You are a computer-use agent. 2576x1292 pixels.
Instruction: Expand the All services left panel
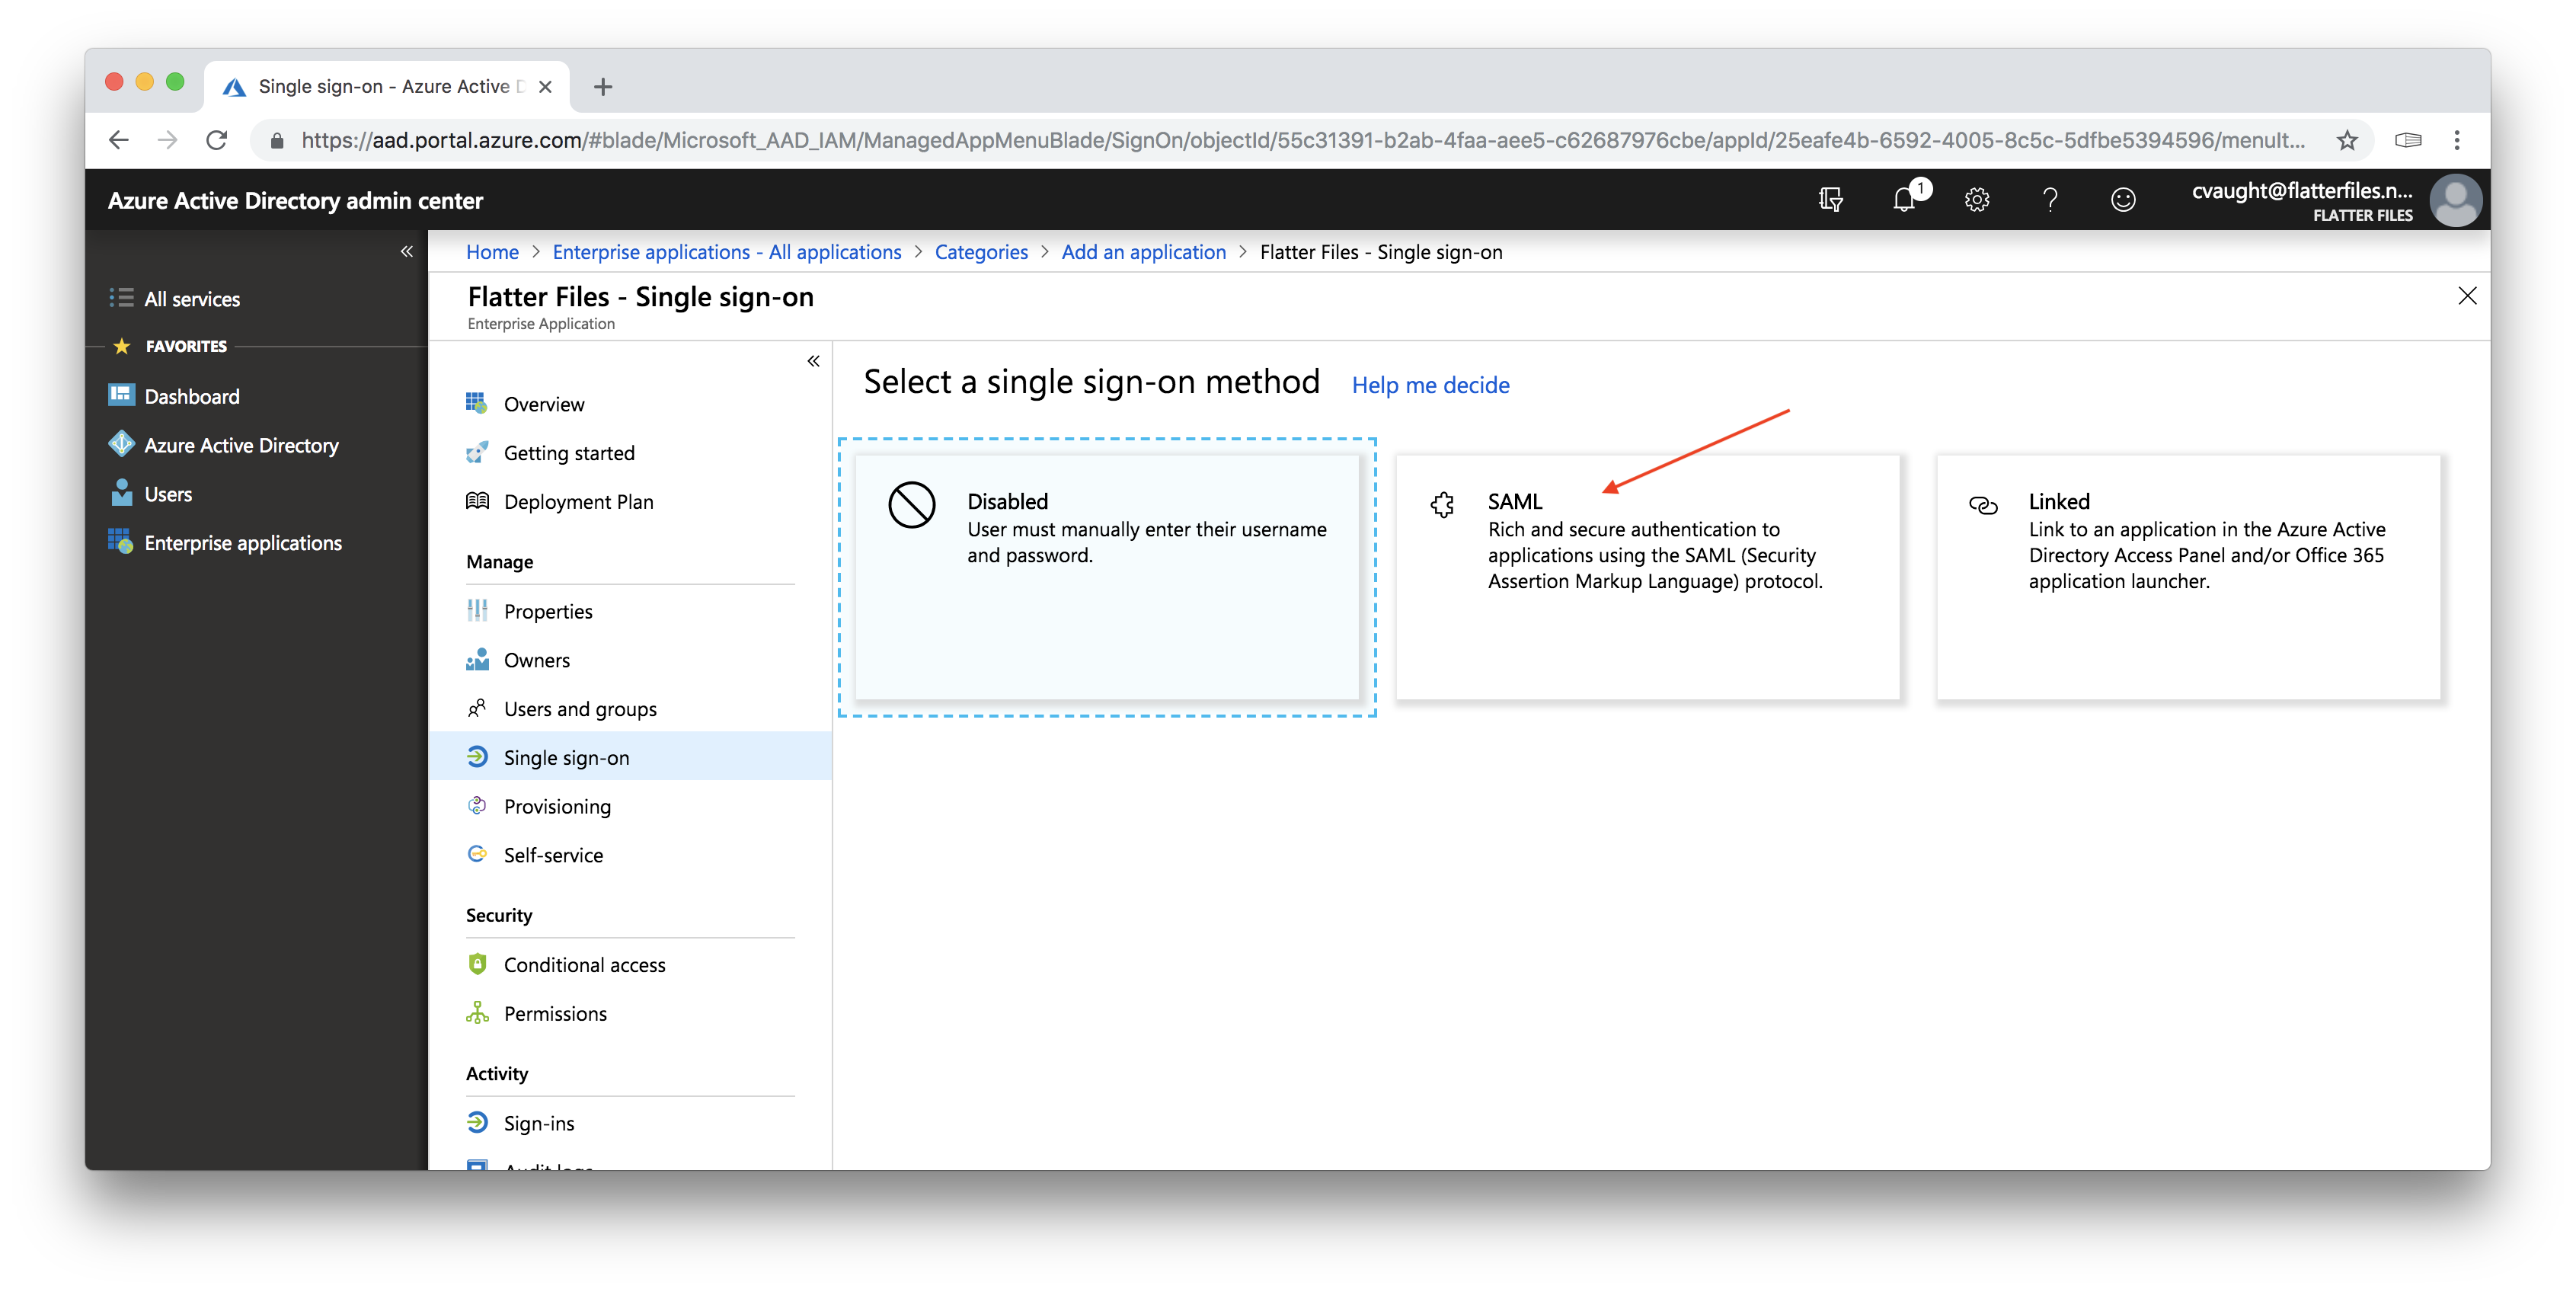(191, 299)
